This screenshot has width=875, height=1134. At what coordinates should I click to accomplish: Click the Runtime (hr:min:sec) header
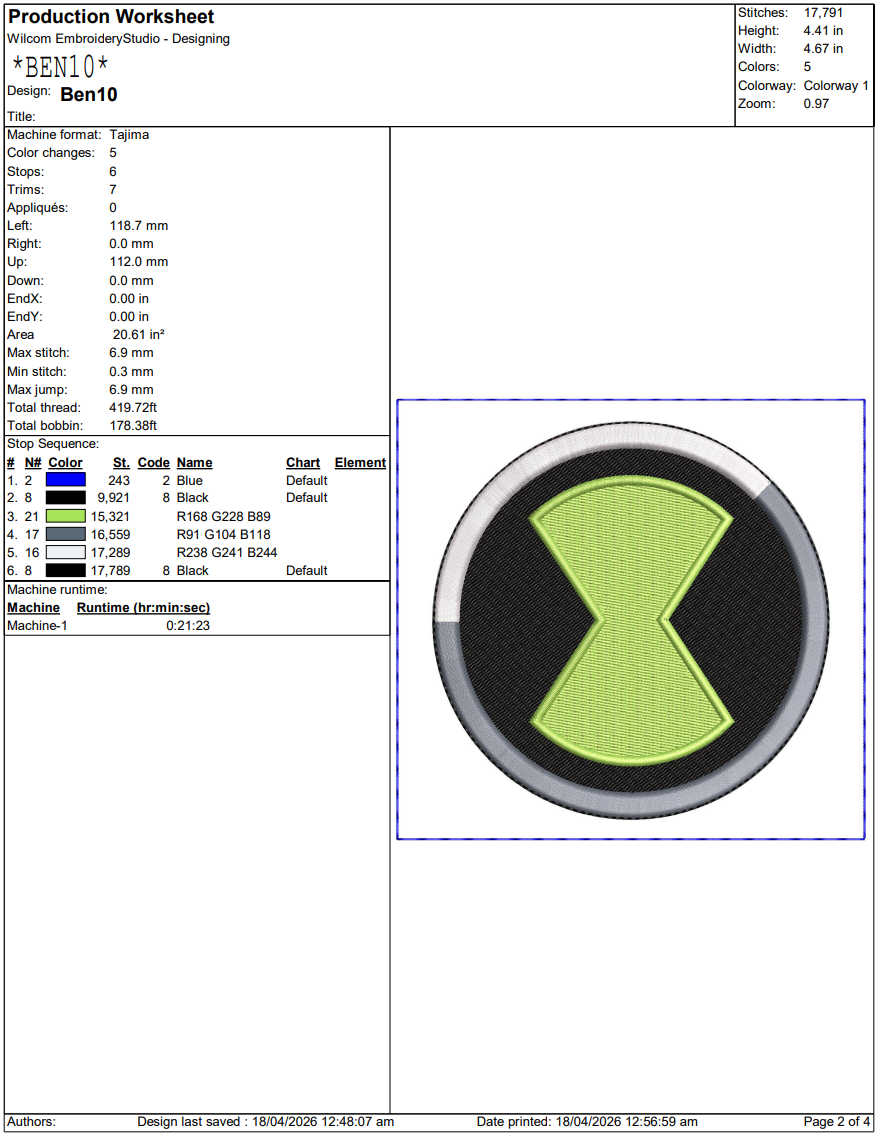pos(143,608)
